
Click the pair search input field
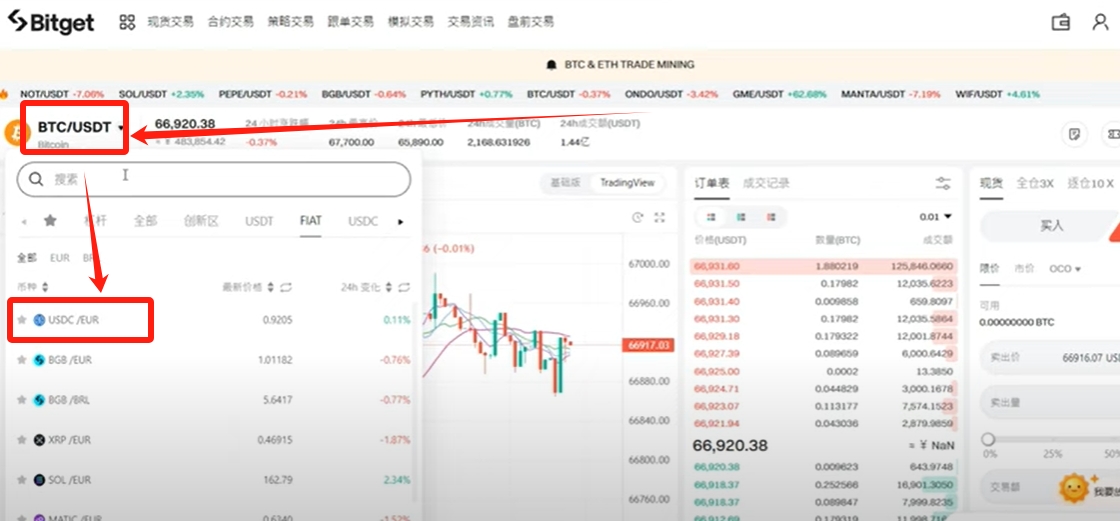(214, 179)
